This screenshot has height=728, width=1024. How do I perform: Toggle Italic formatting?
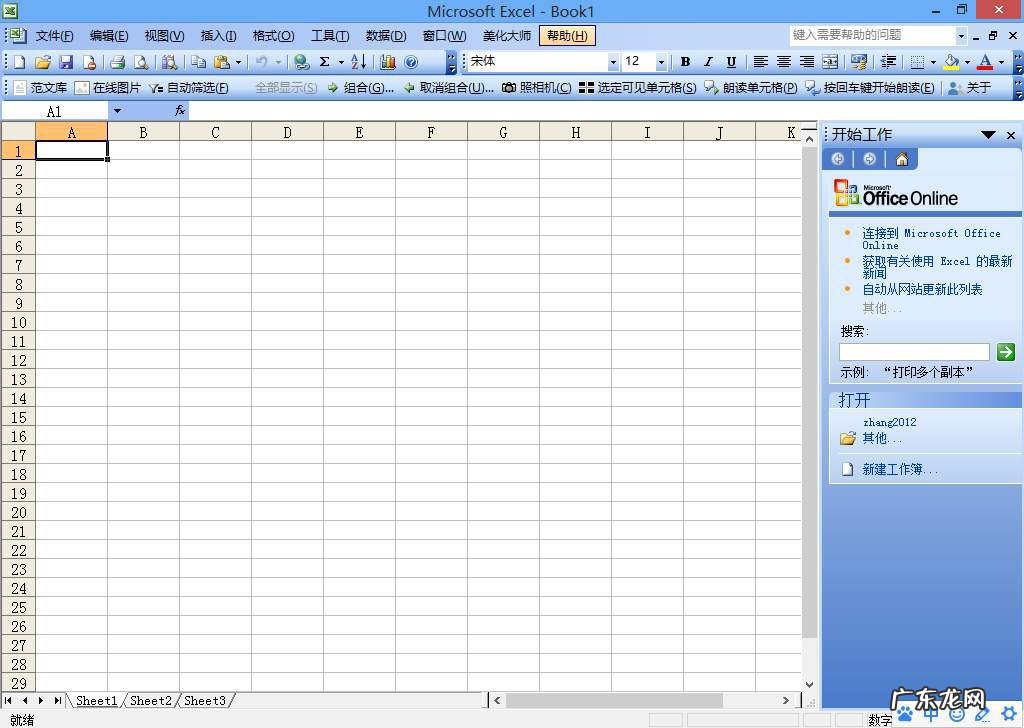tap(708, 62)
